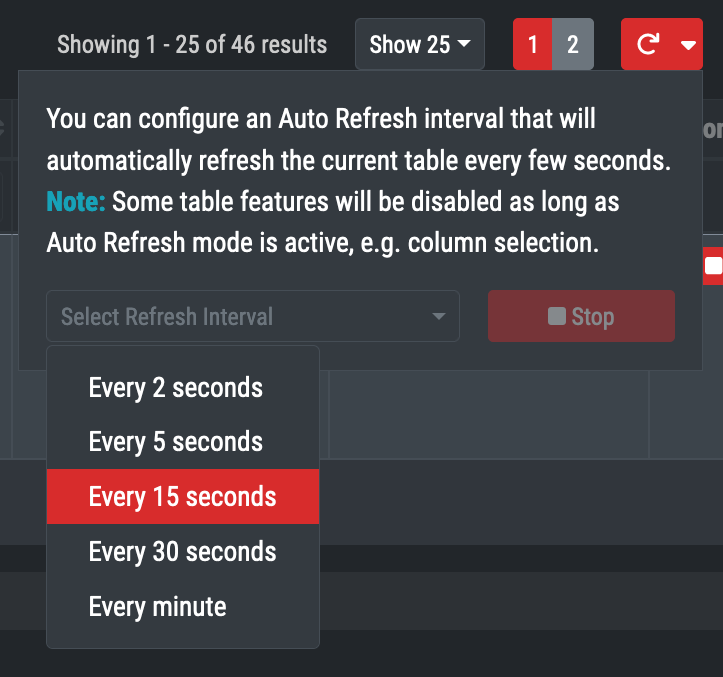This screenshot has height=677, width=723.
Task: Pick Every 30 seconds refresh interval
Action: pyautogui.click(x=182, y=552)
